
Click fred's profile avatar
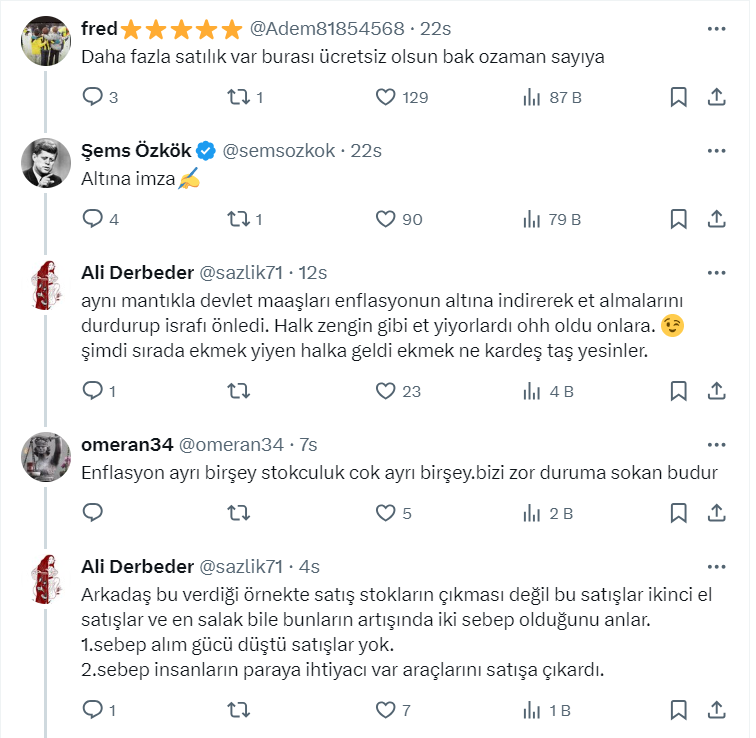coord(45,40)
